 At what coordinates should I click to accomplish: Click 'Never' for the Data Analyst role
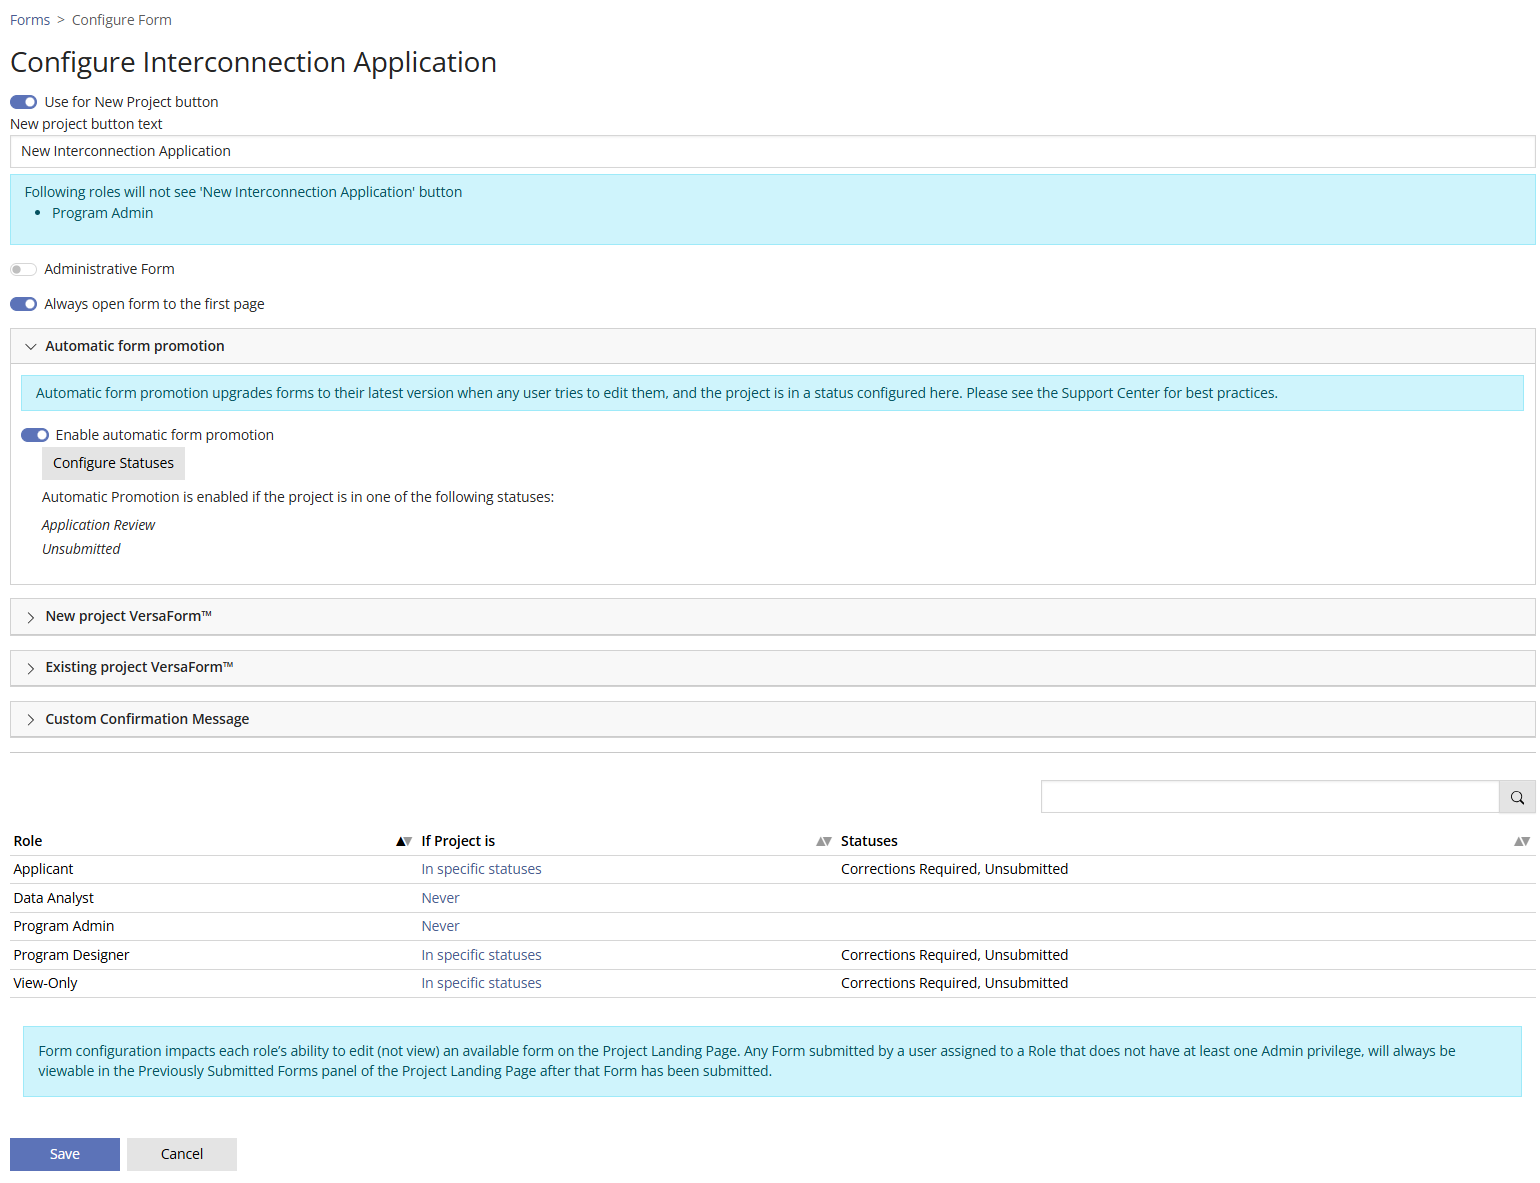[440, 897]
